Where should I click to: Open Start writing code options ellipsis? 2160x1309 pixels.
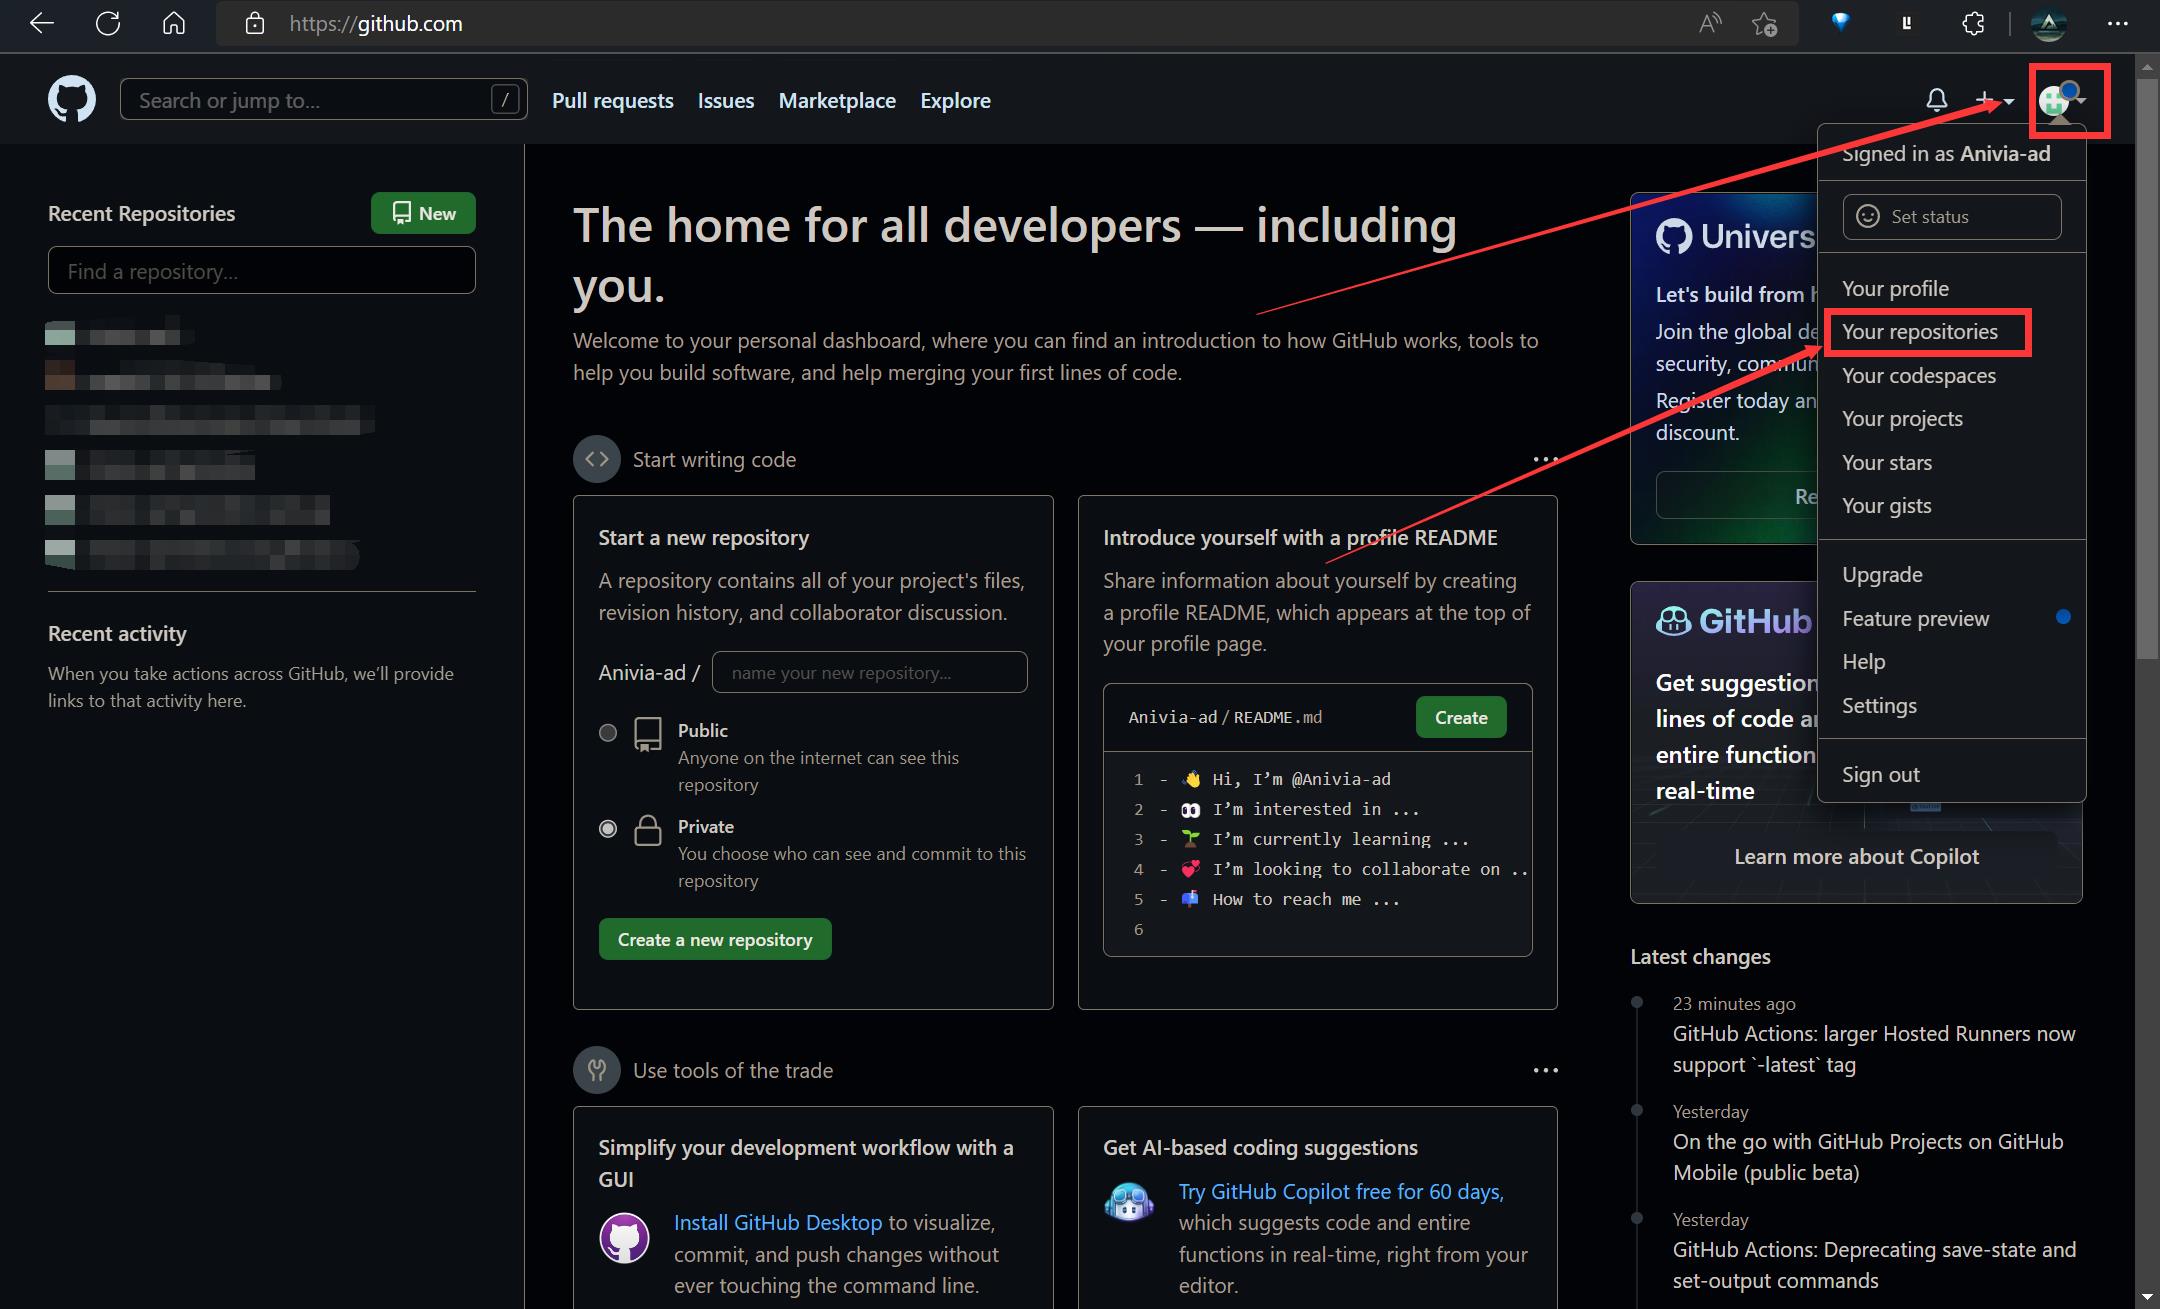[1545, 460]
